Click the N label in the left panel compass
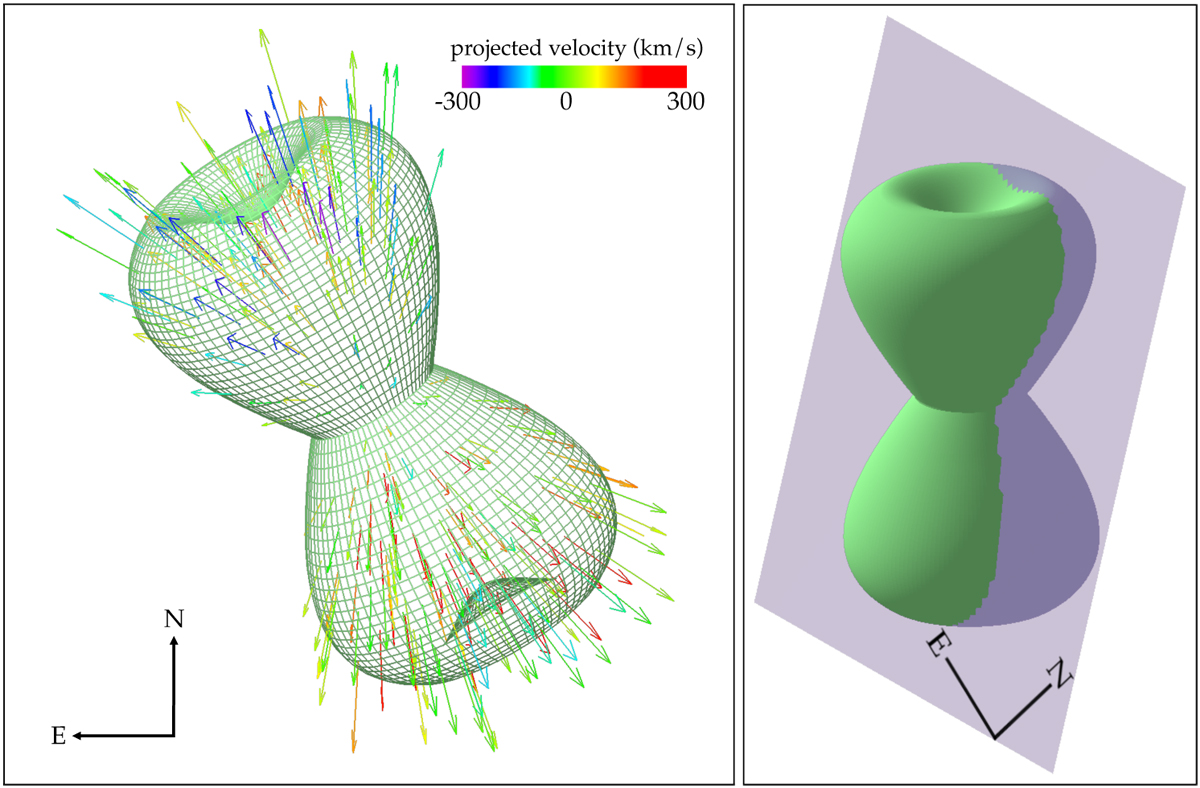This screenshot has width=1200, height=788. pos(174,619)
